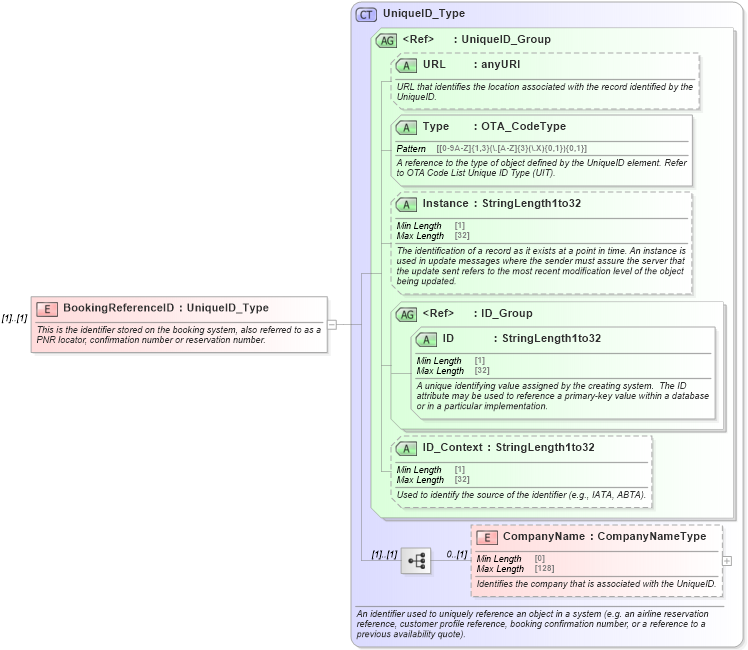Click the URL attribute description text
This screenshot has height=650, width=748.
[x=544, y=92]
